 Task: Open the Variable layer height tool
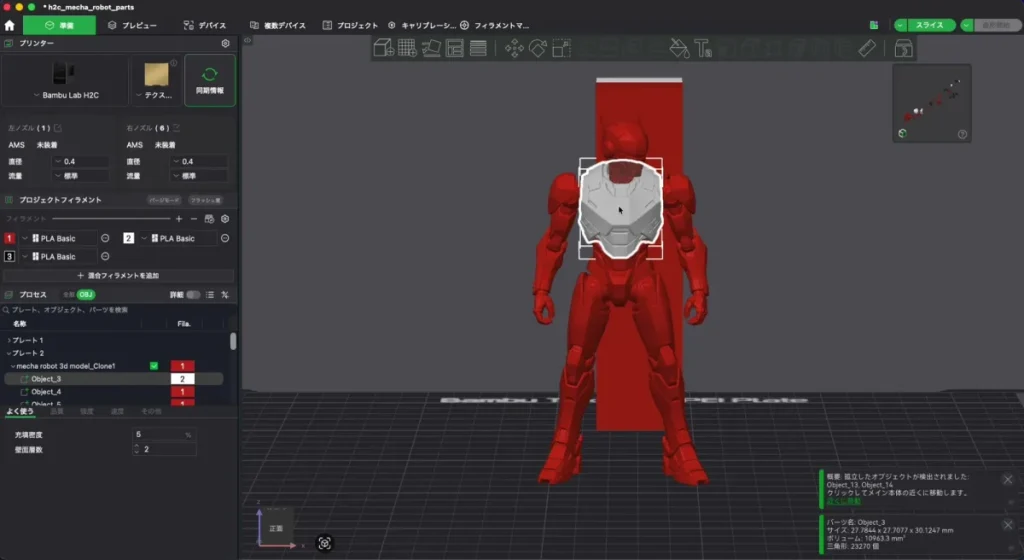[x=478, y=48]
